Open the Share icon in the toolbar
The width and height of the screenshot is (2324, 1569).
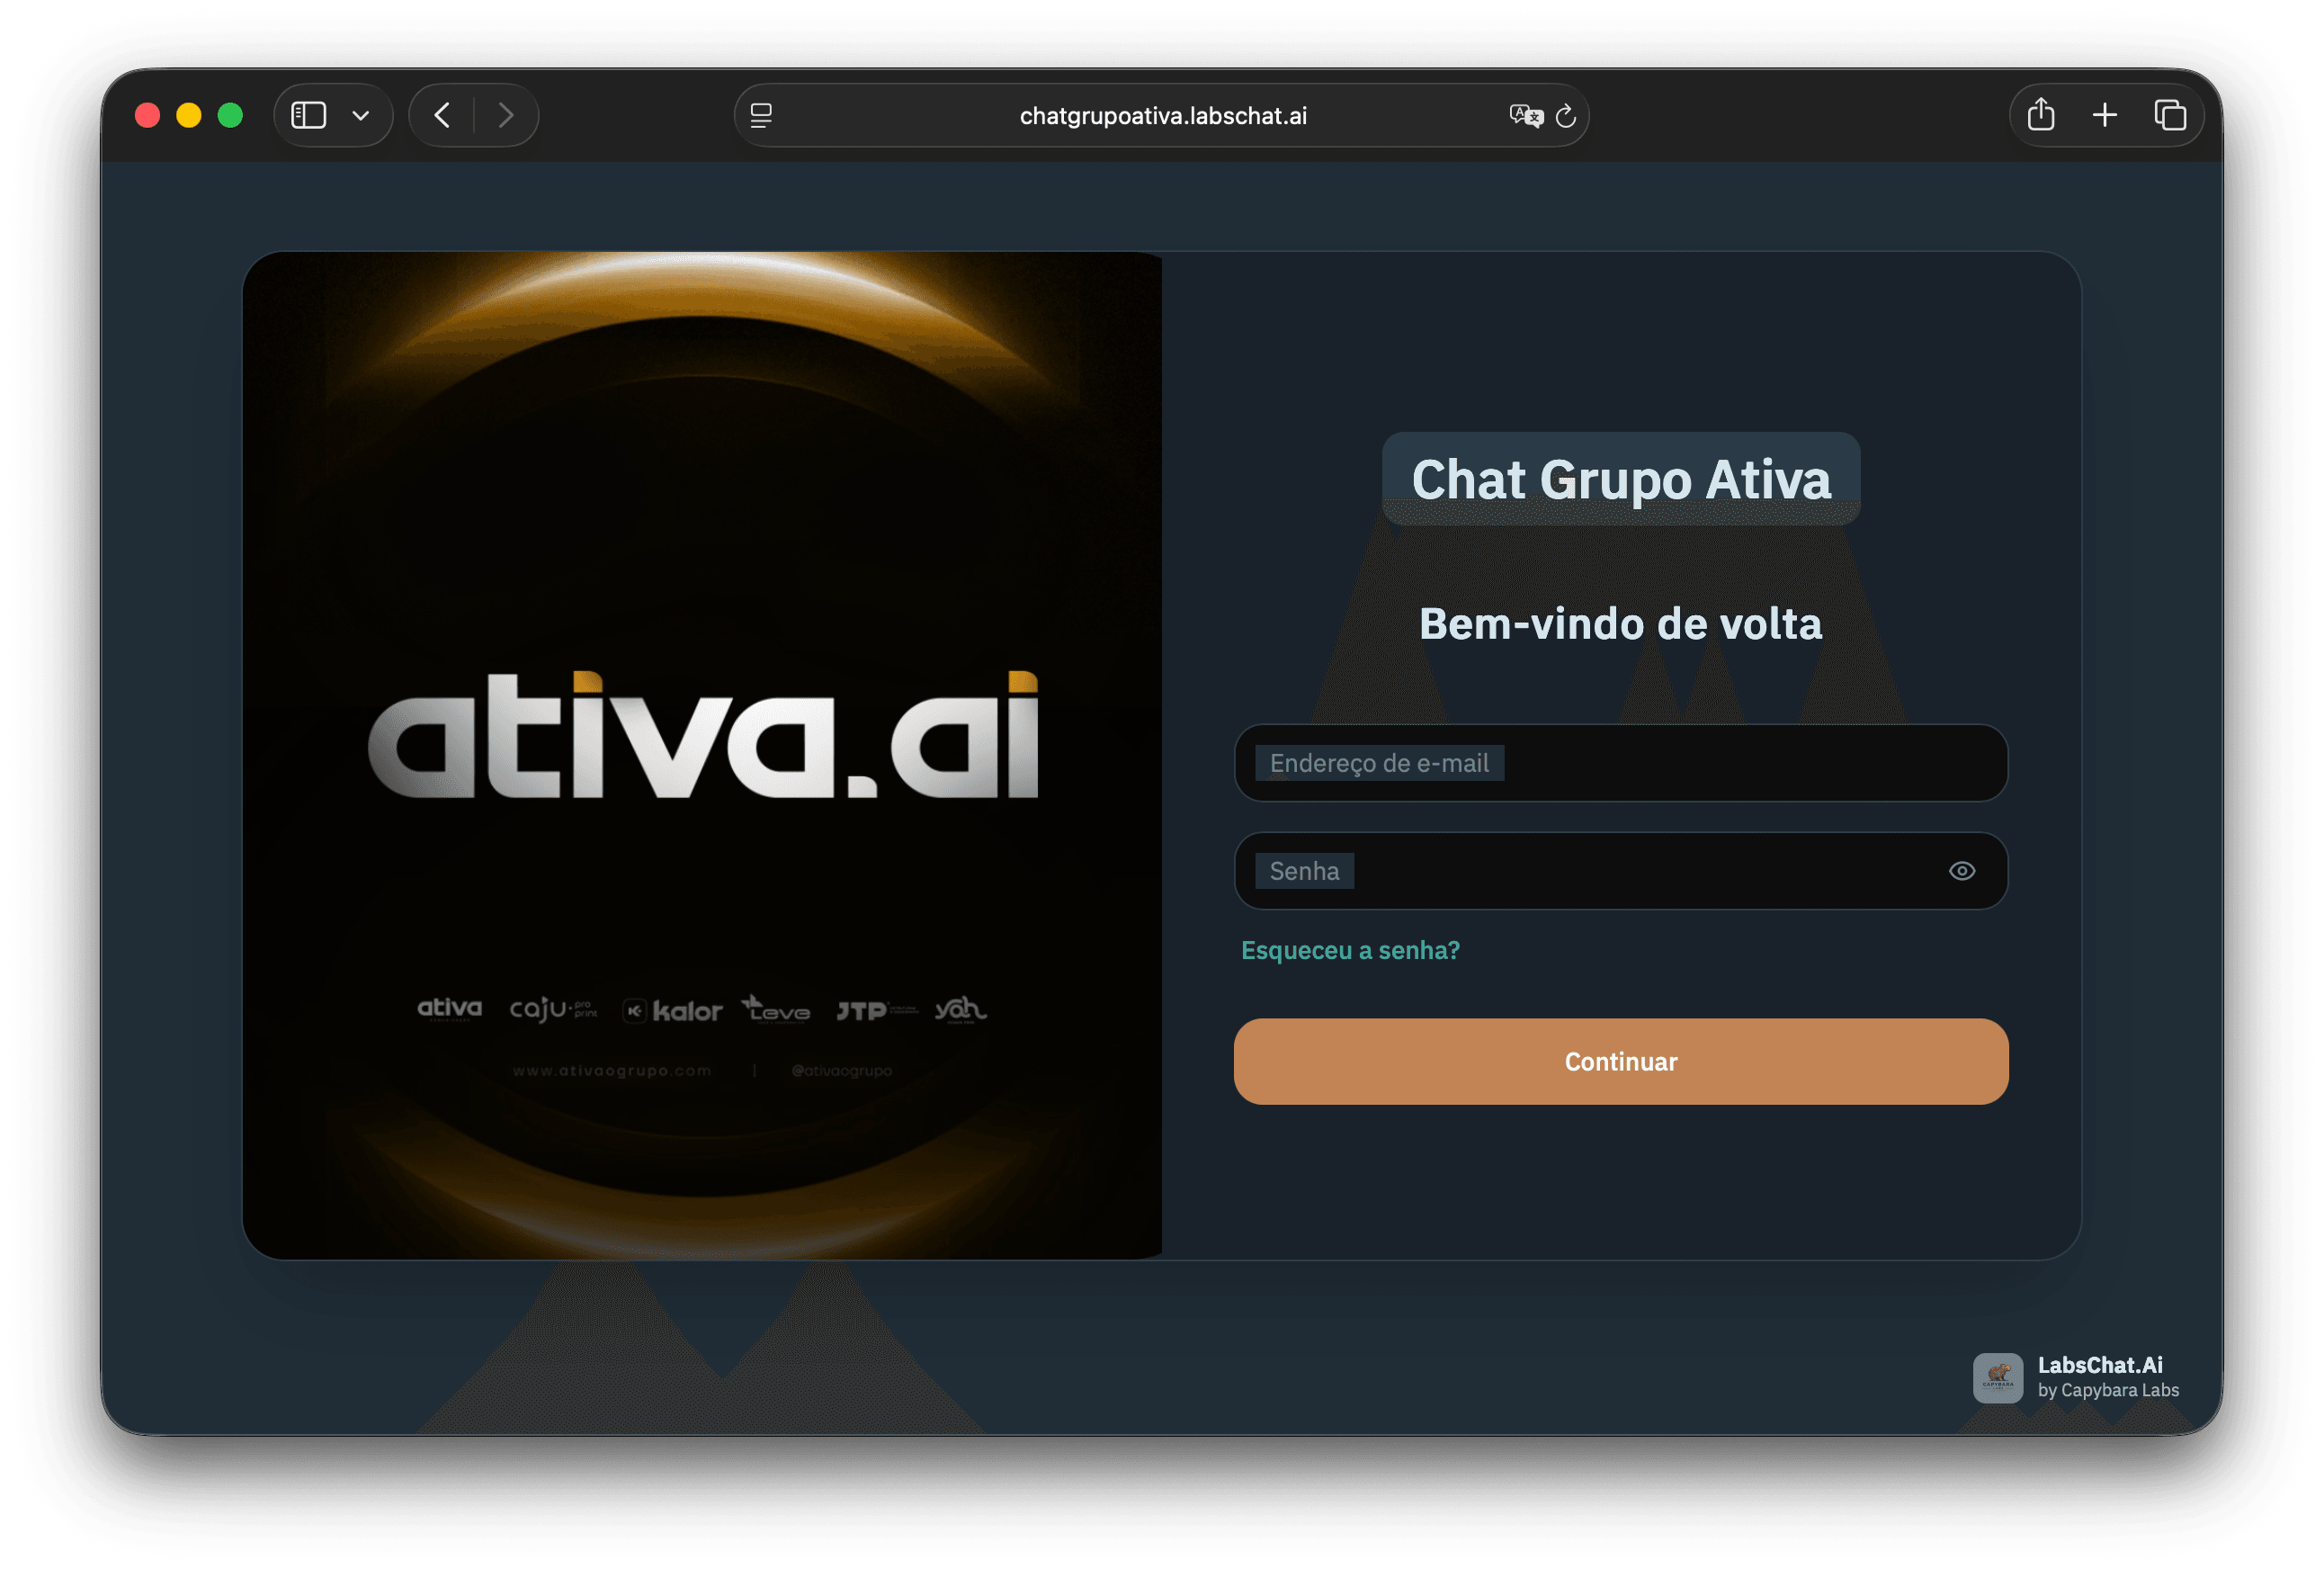[x=2041, y=115]
